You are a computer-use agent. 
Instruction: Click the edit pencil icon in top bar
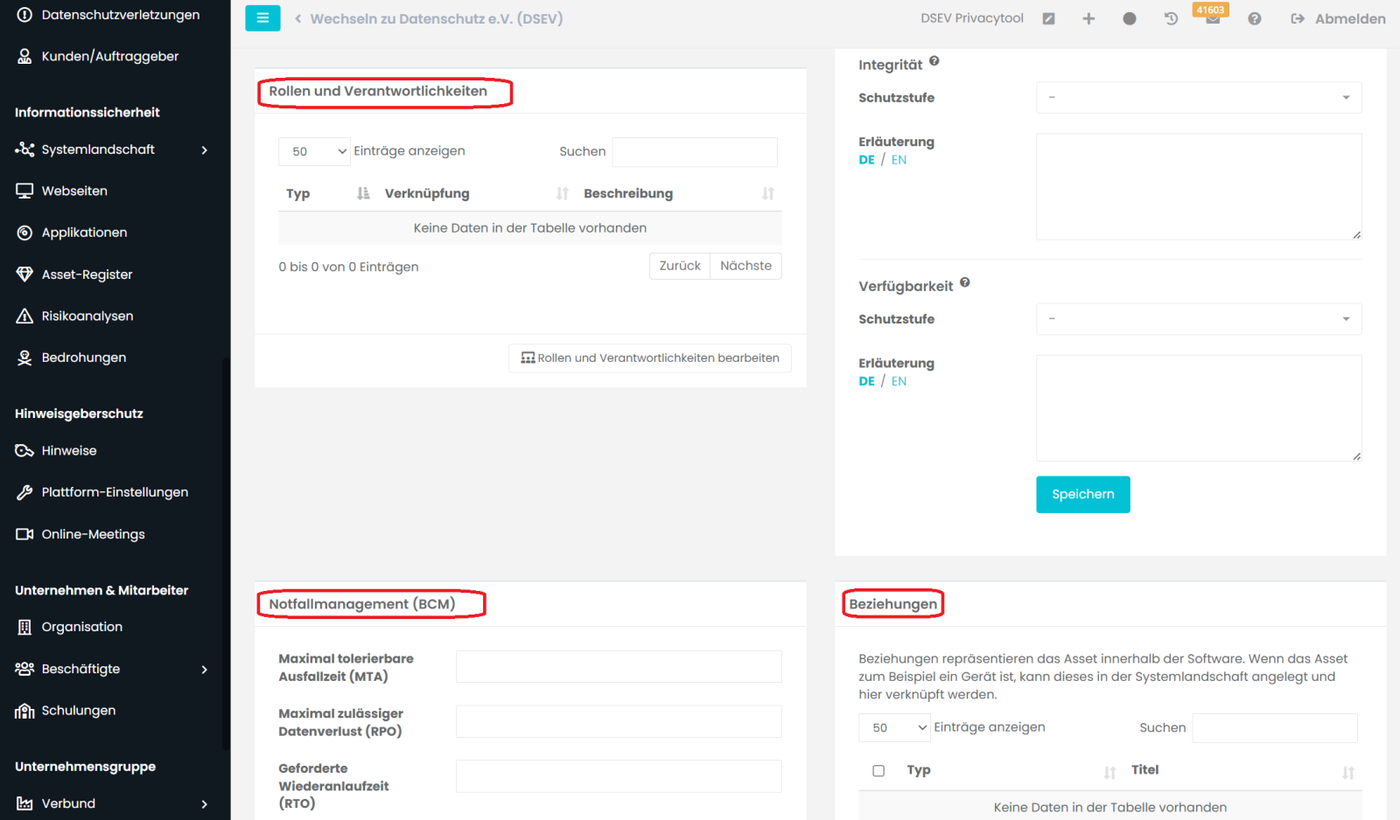[x=1048, y=19]
